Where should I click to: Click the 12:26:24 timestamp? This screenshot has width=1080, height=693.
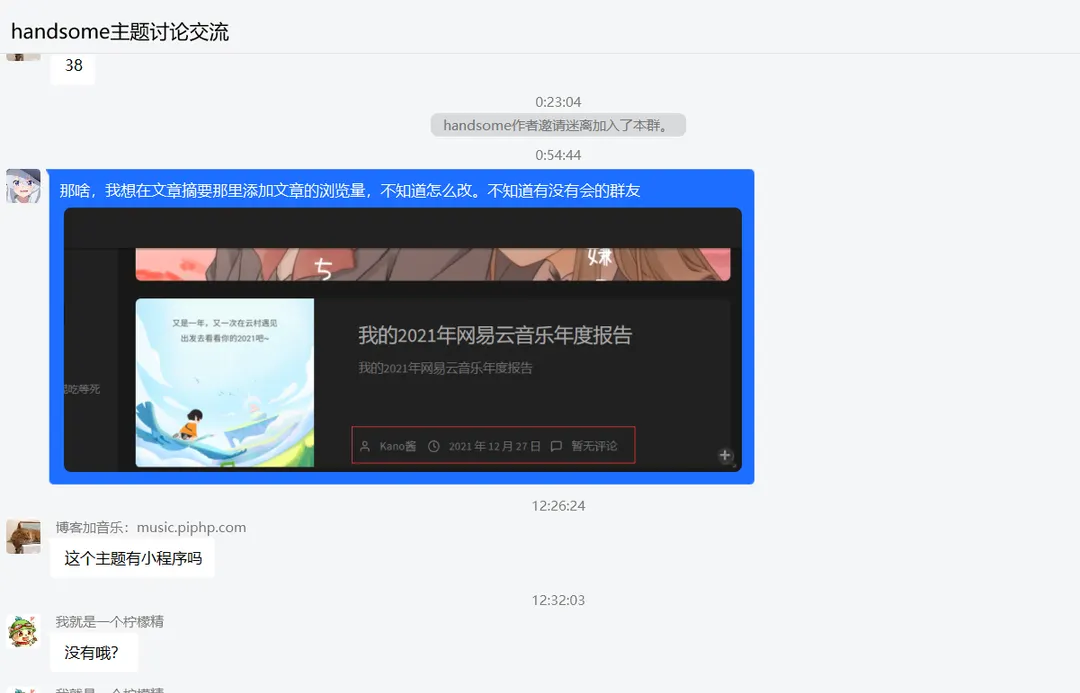pos(558,506)
